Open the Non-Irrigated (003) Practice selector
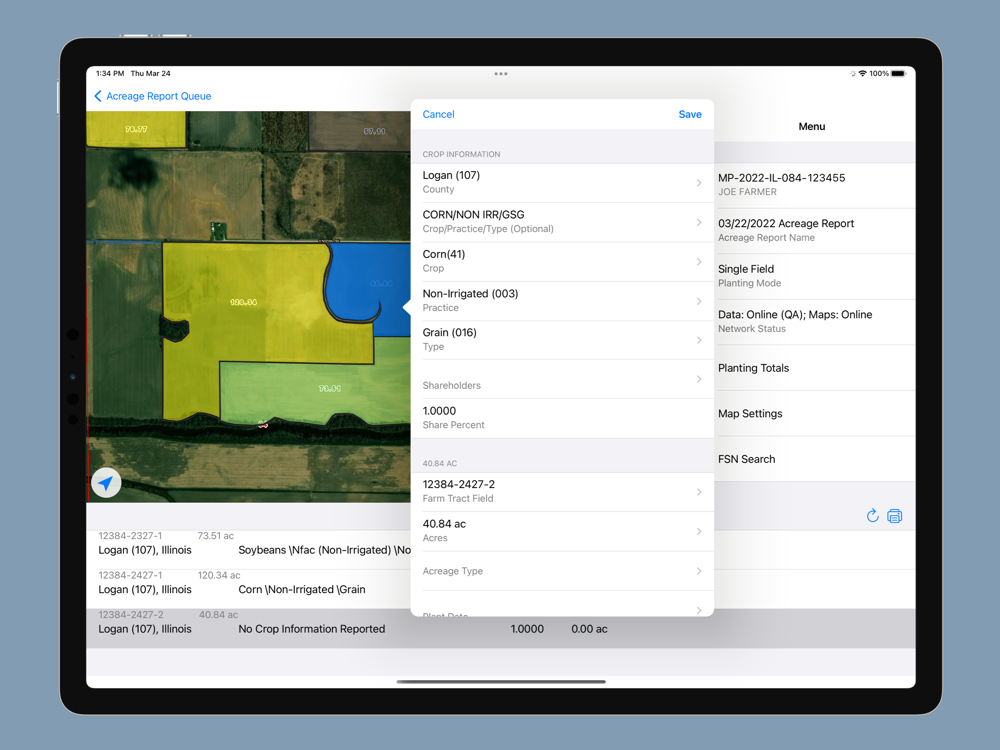Screen dimensions: 1000x750 coord(562,300)
